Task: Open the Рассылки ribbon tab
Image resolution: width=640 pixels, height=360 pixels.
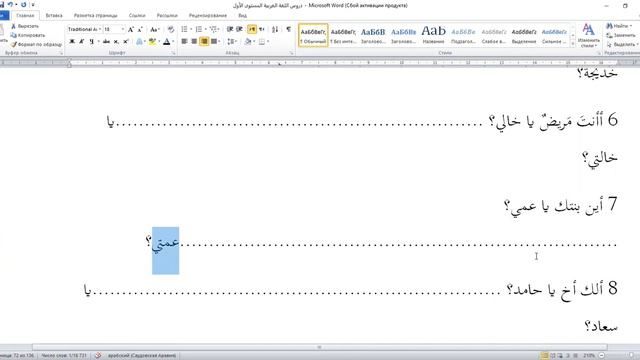Action: click(167, 16)
